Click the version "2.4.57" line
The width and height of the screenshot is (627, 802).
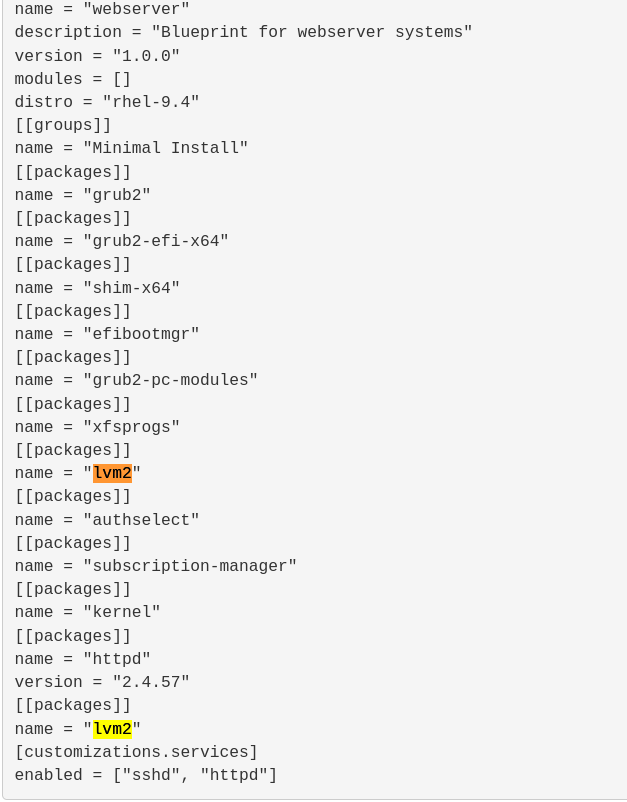click(102, 682)
